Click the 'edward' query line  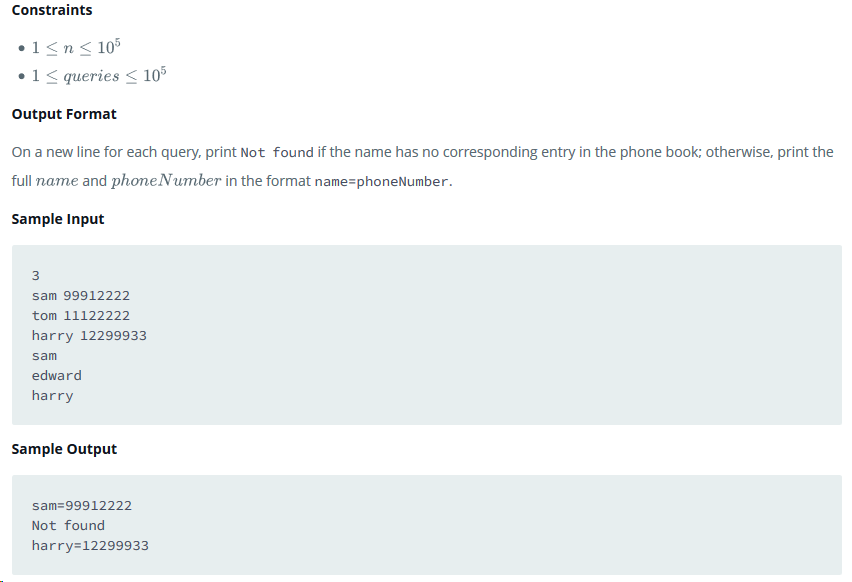tap(57, 376)
